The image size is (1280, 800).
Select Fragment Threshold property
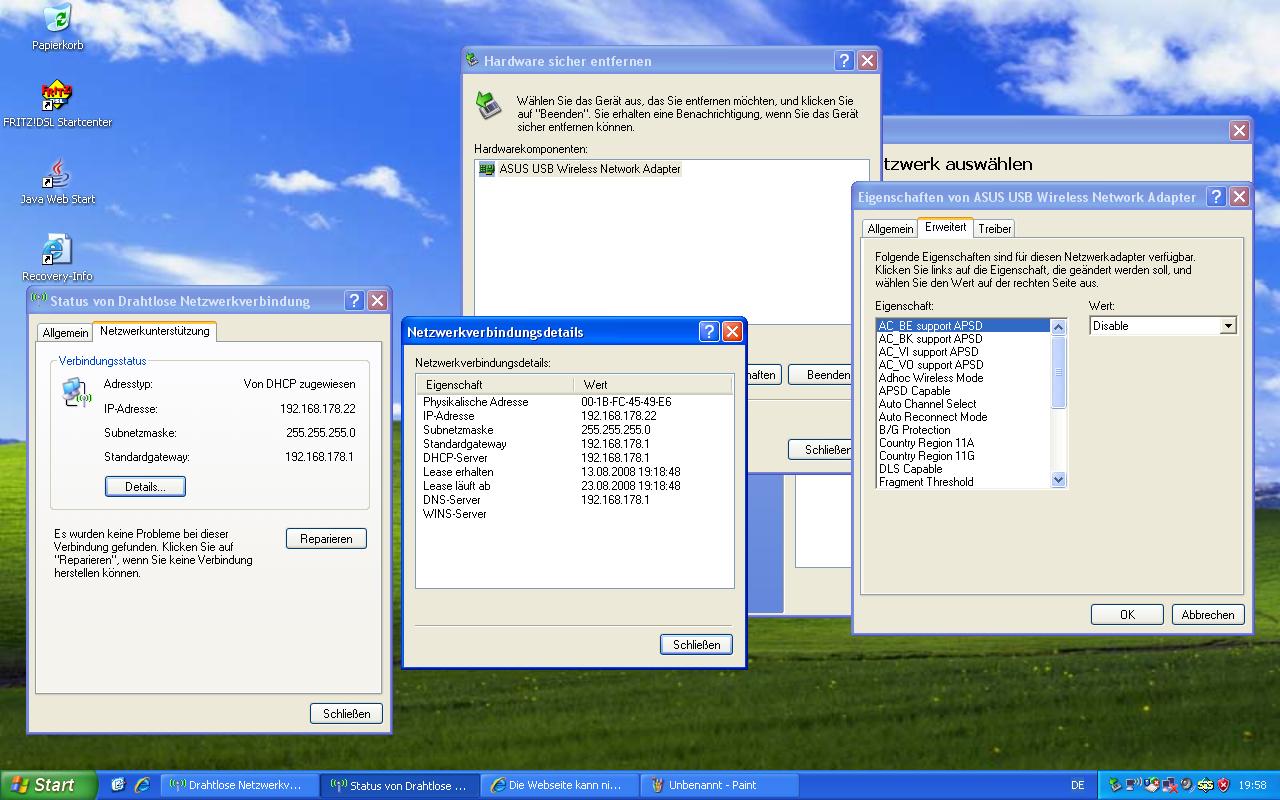tap(963, 482)
